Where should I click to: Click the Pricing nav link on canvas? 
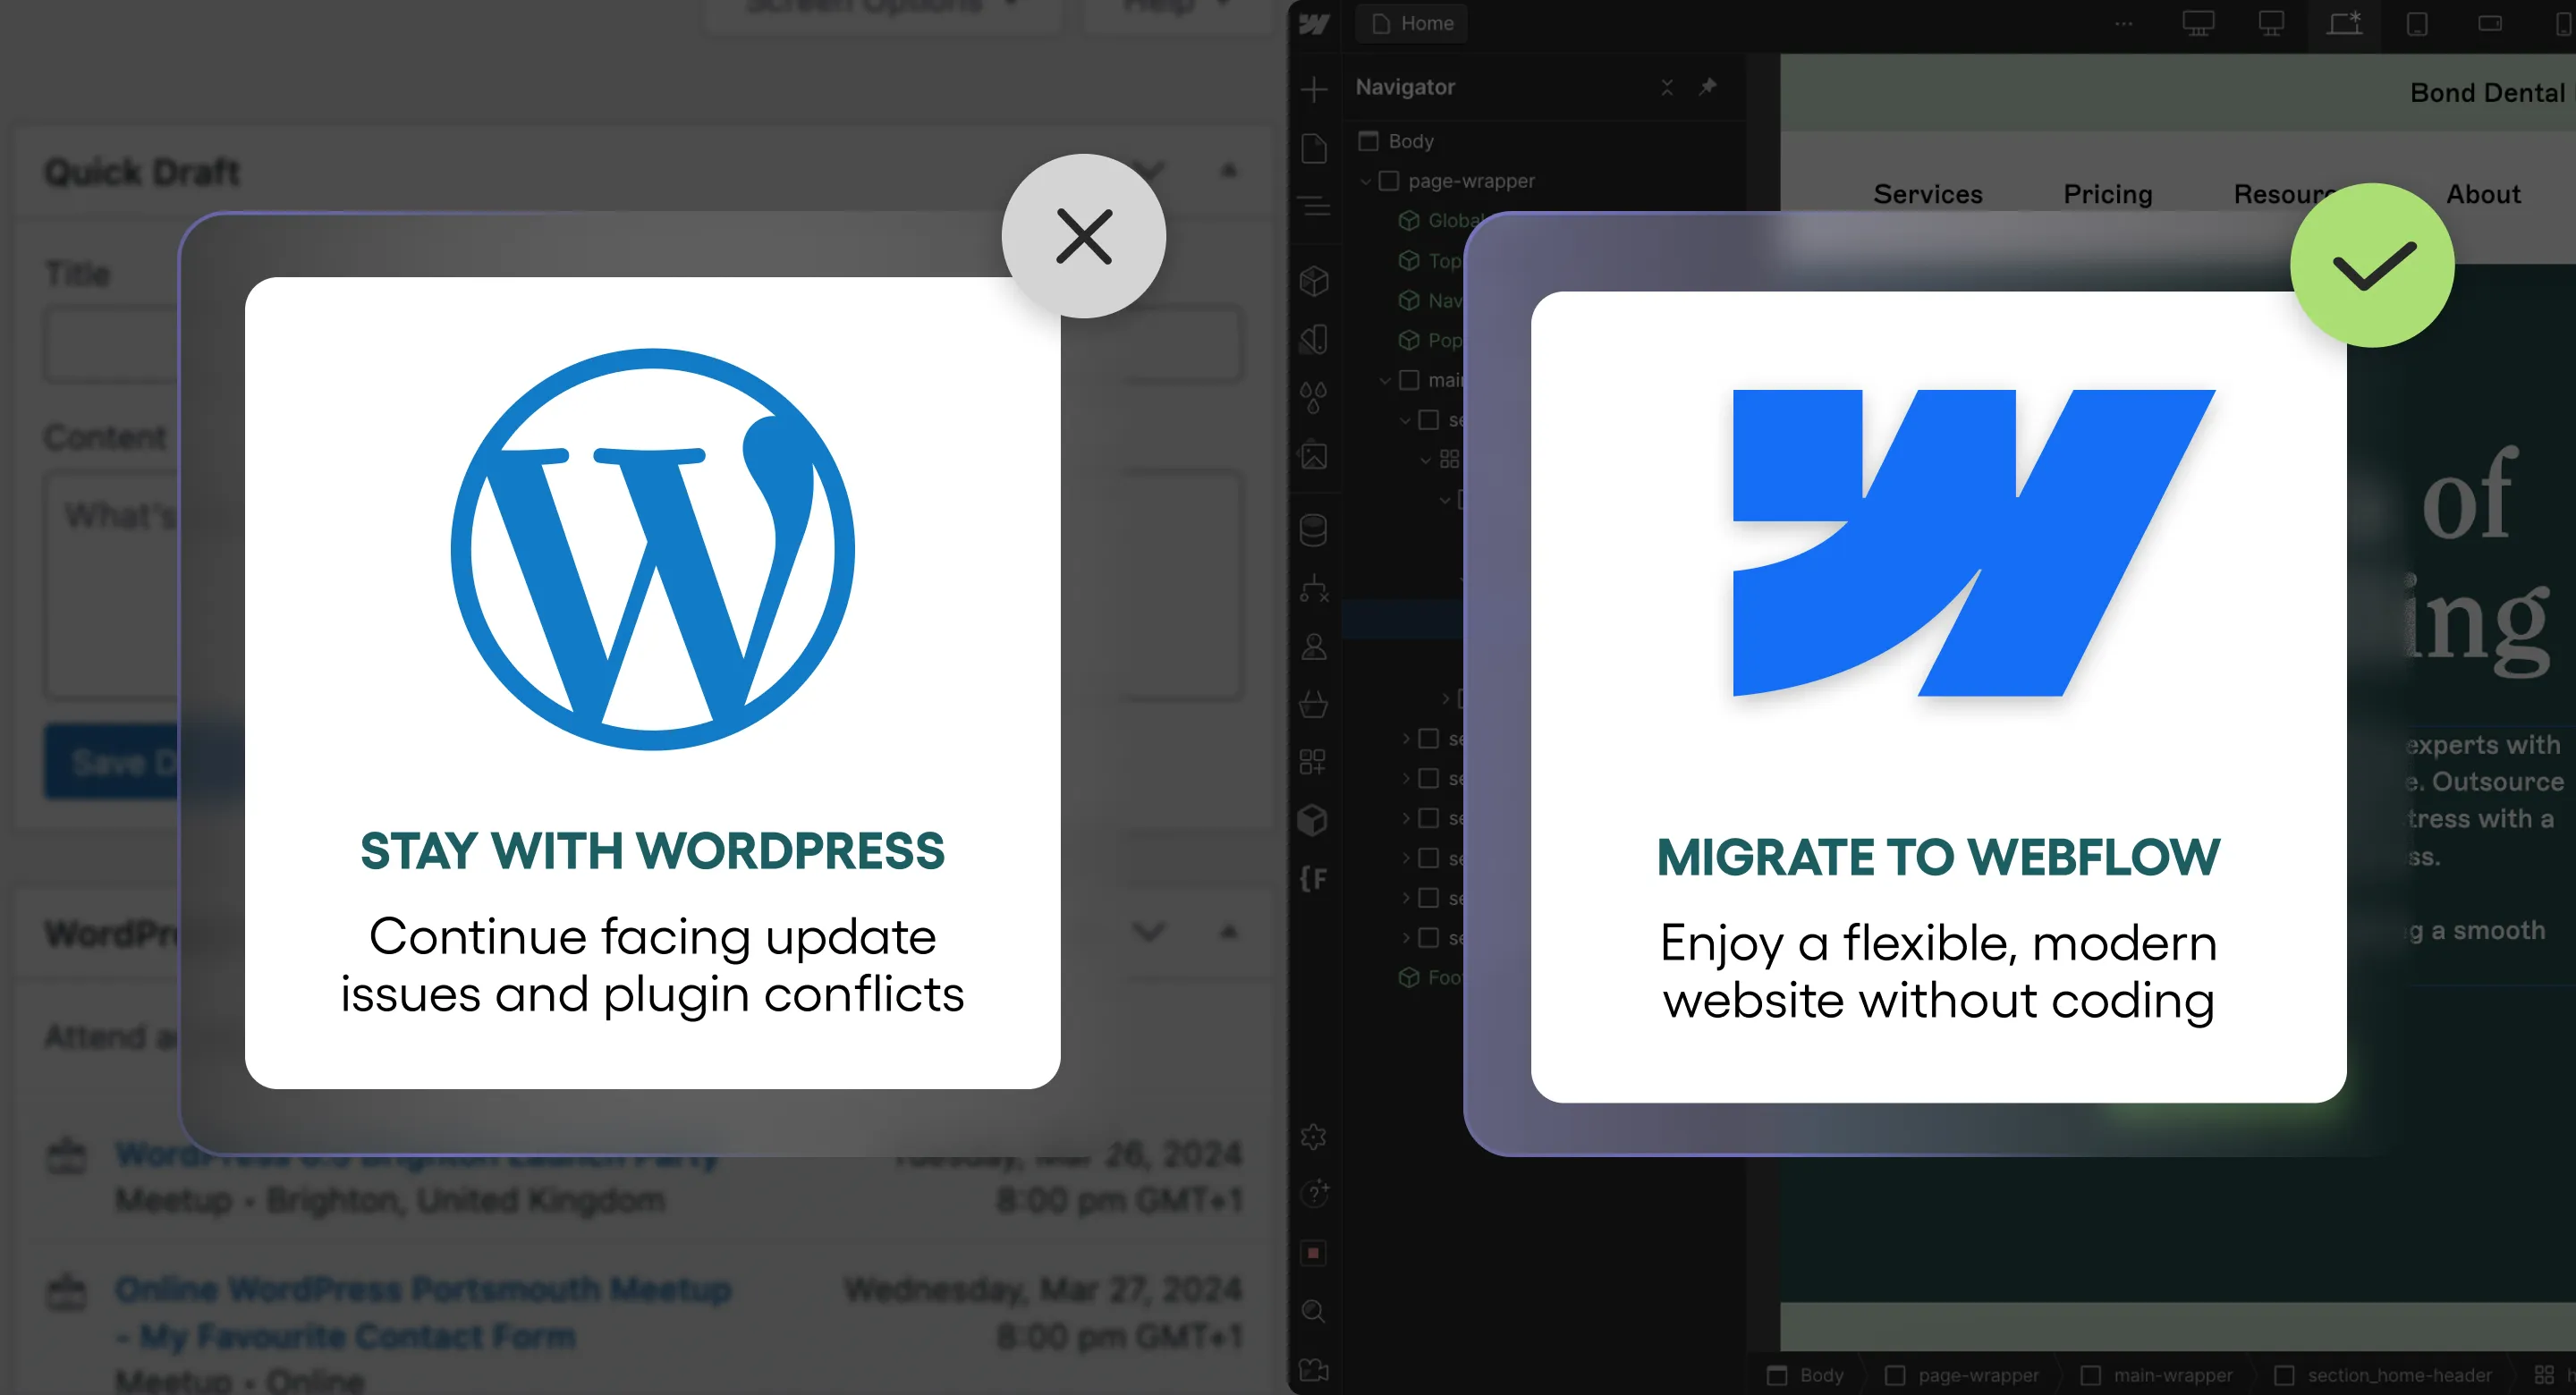(2107, 193)
